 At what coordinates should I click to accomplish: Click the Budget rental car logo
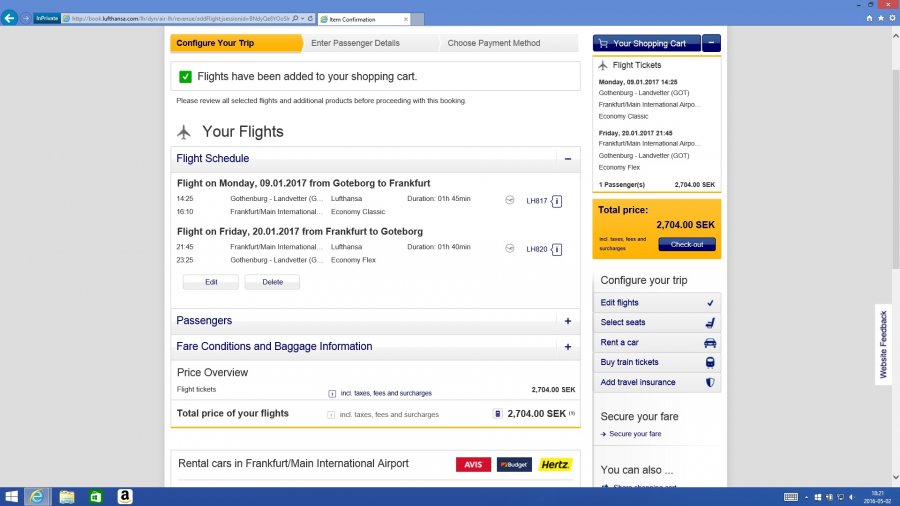coord(514,465)
